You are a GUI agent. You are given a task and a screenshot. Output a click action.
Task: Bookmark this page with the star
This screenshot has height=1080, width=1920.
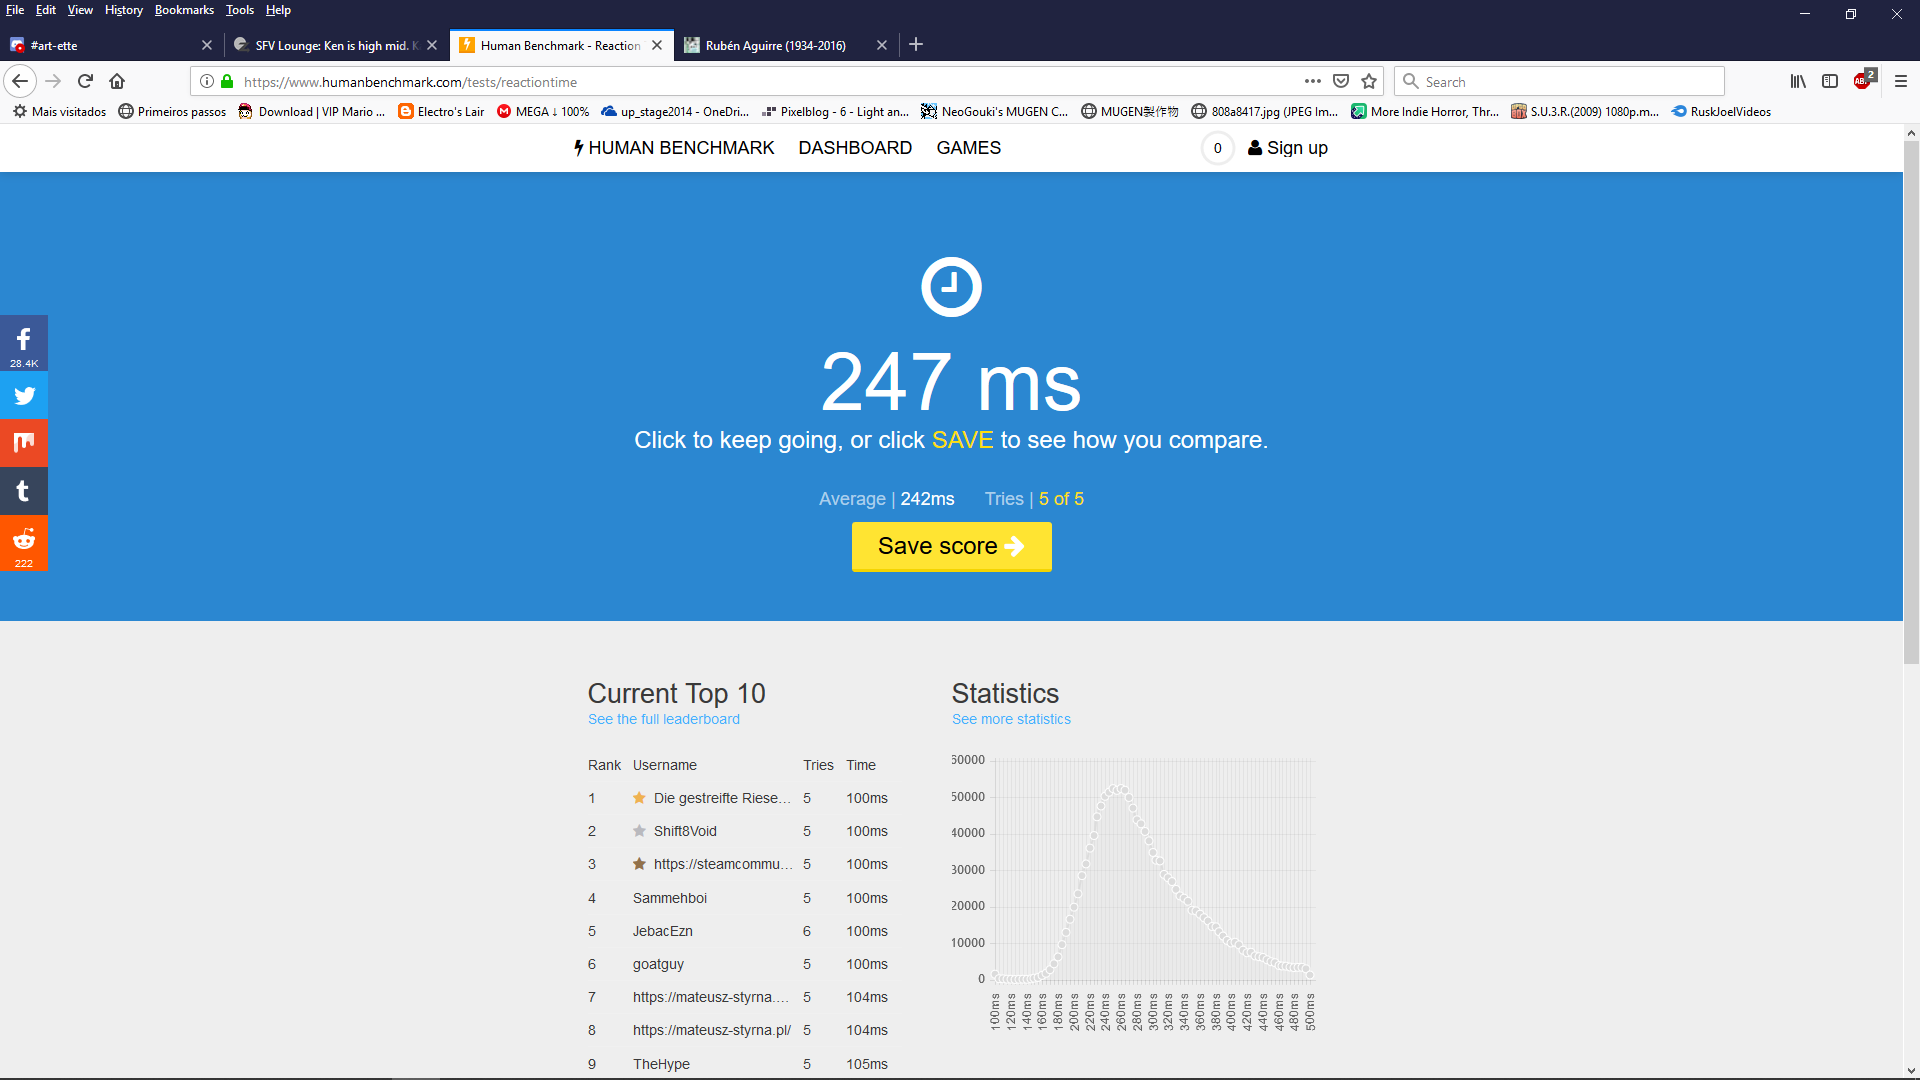[1369, 81]
